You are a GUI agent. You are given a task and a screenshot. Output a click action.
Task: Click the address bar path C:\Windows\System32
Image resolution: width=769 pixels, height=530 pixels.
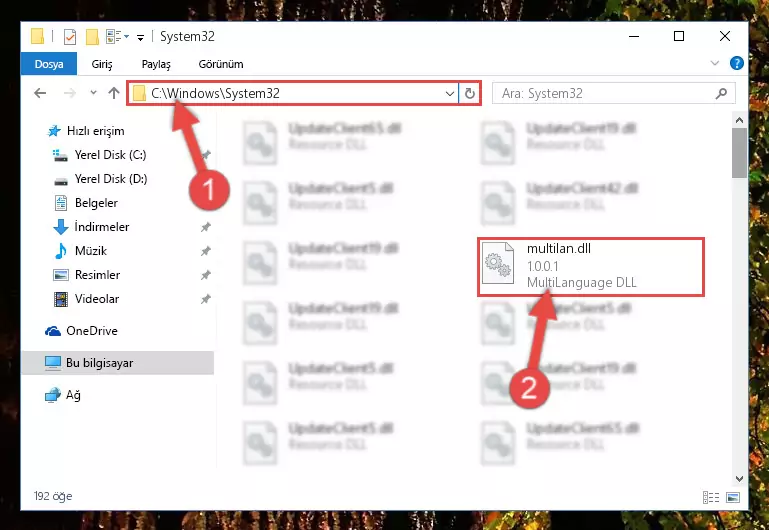(215, 93)
